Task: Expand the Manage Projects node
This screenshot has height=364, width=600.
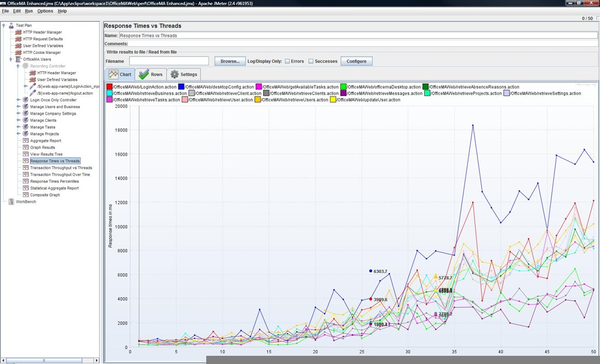Action: point(18,134)
